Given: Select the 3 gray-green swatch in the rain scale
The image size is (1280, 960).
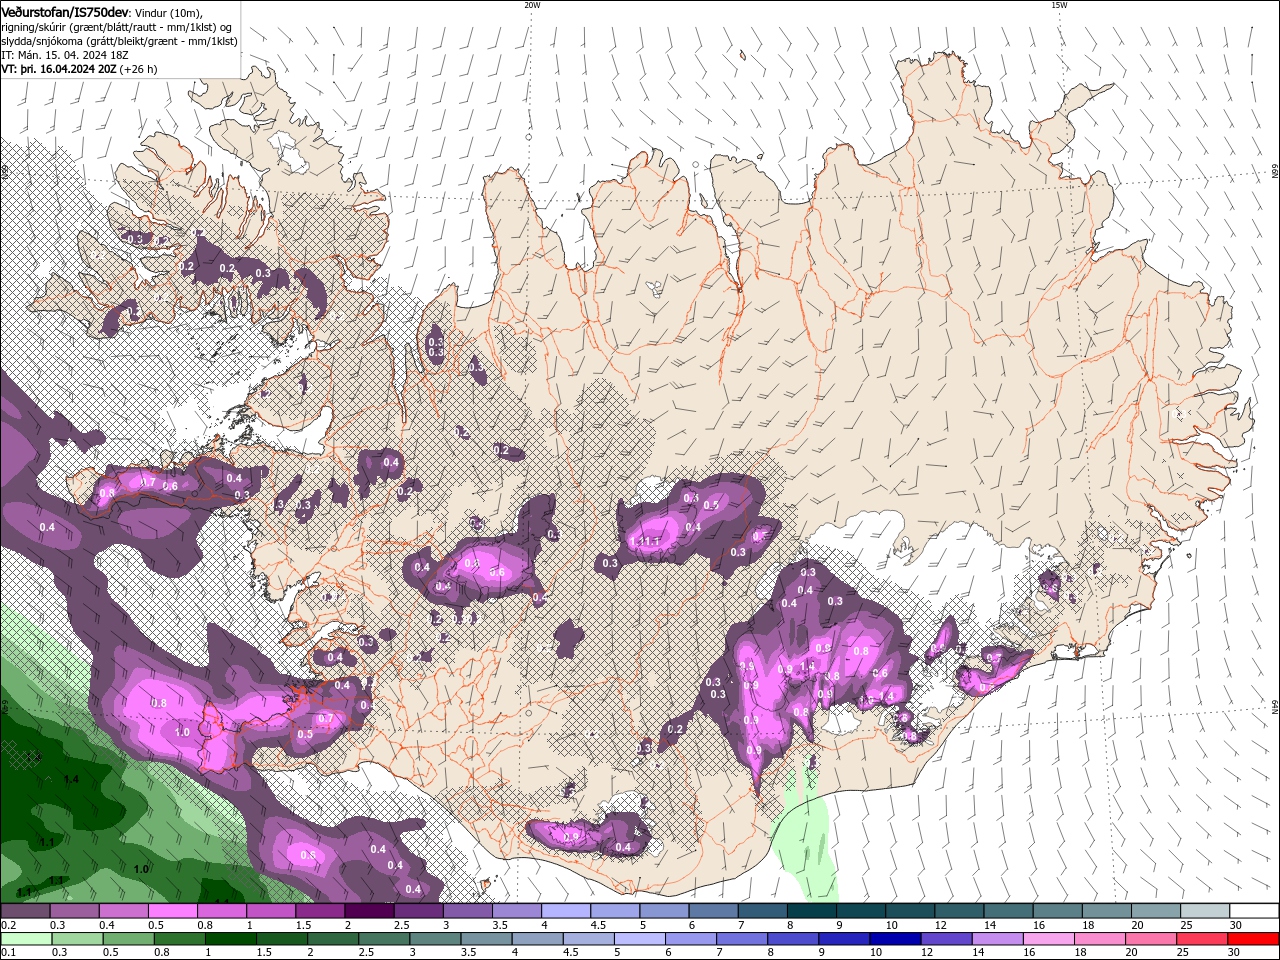Looking at the screenshot, I should tap(434, 939).
